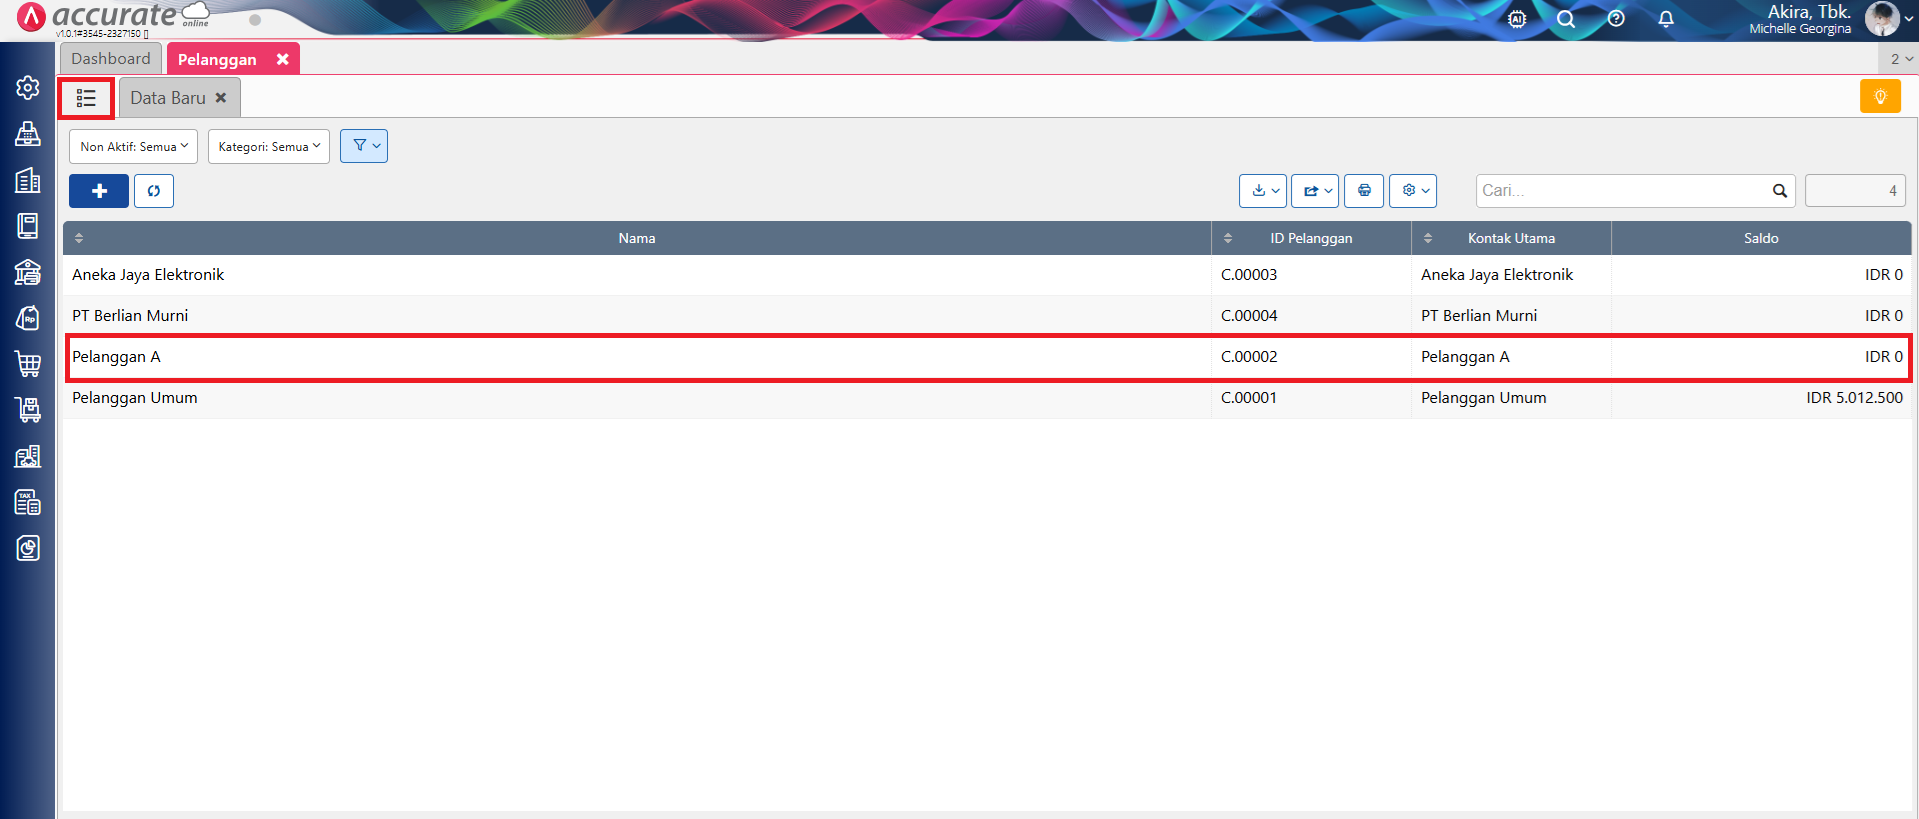The width and height of the screenshot is (1919, 819).
Task: Click the yellow lightbulb tips button
Action: [x=1880, y=97]
